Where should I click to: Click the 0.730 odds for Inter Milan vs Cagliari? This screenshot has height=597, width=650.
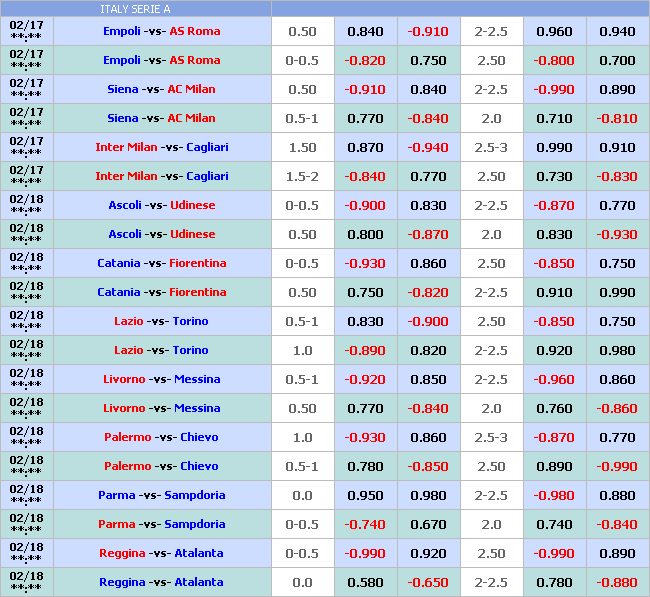click(x=554, y=176)
